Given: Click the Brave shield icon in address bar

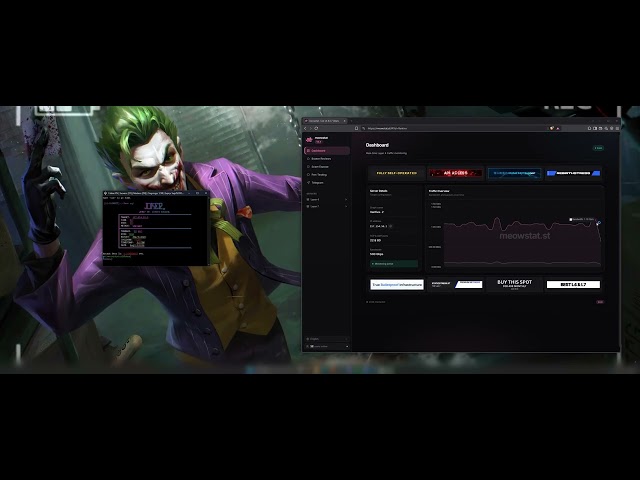Looking at the screenshot, I should [x=552, y=128].
